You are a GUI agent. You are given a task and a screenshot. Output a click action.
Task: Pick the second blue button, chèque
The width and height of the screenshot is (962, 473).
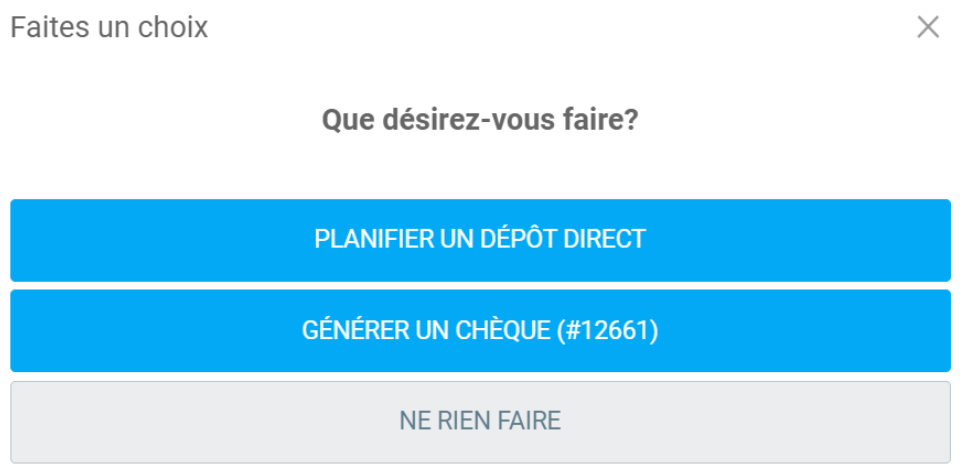tap(480, 331)
